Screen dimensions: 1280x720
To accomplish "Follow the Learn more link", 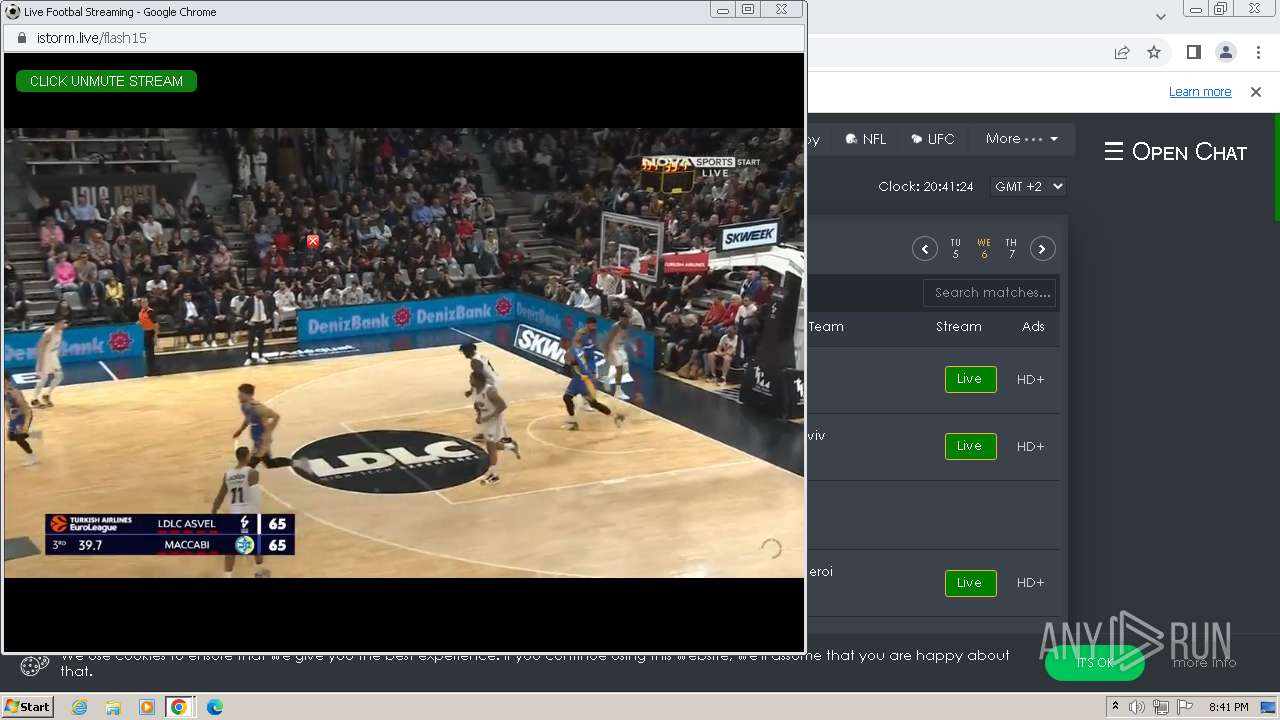I will pos(1200,92).
